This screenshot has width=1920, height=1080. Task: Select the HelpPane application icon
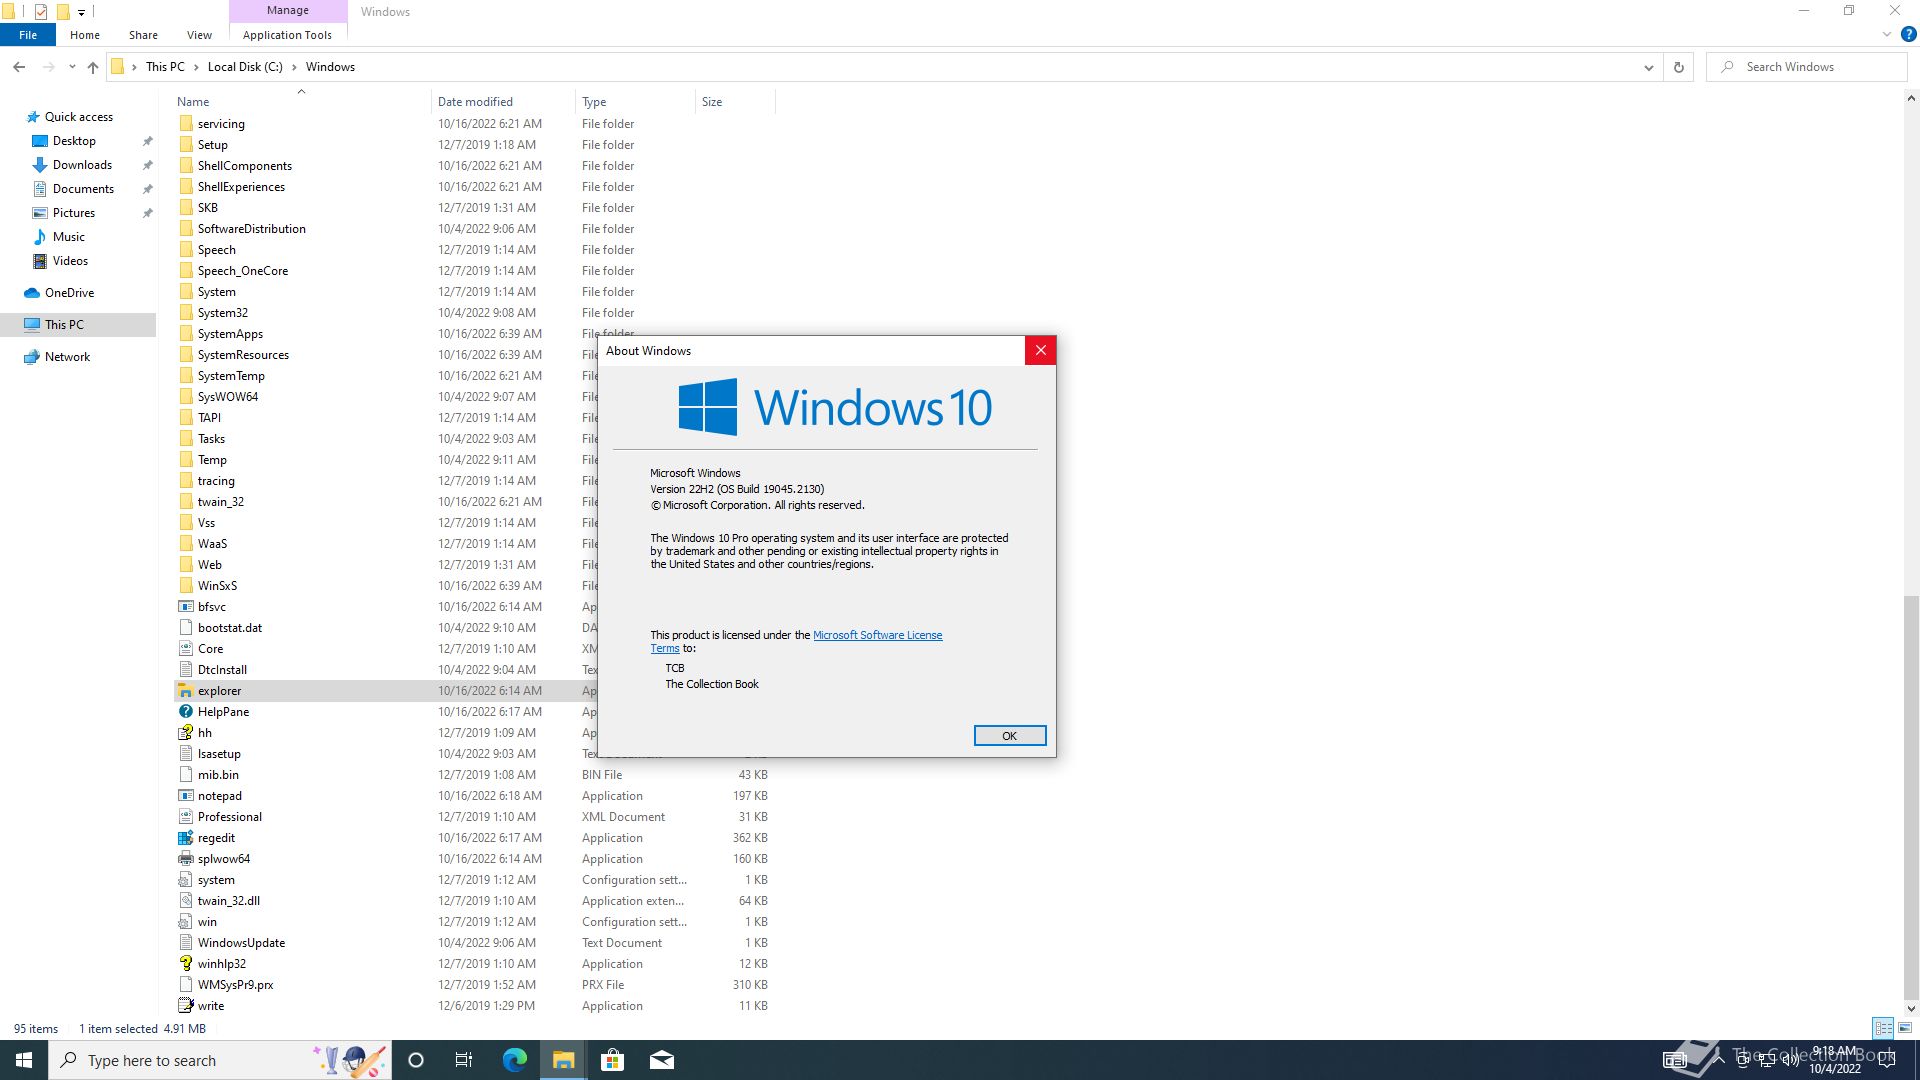click(x=185, y=712)
